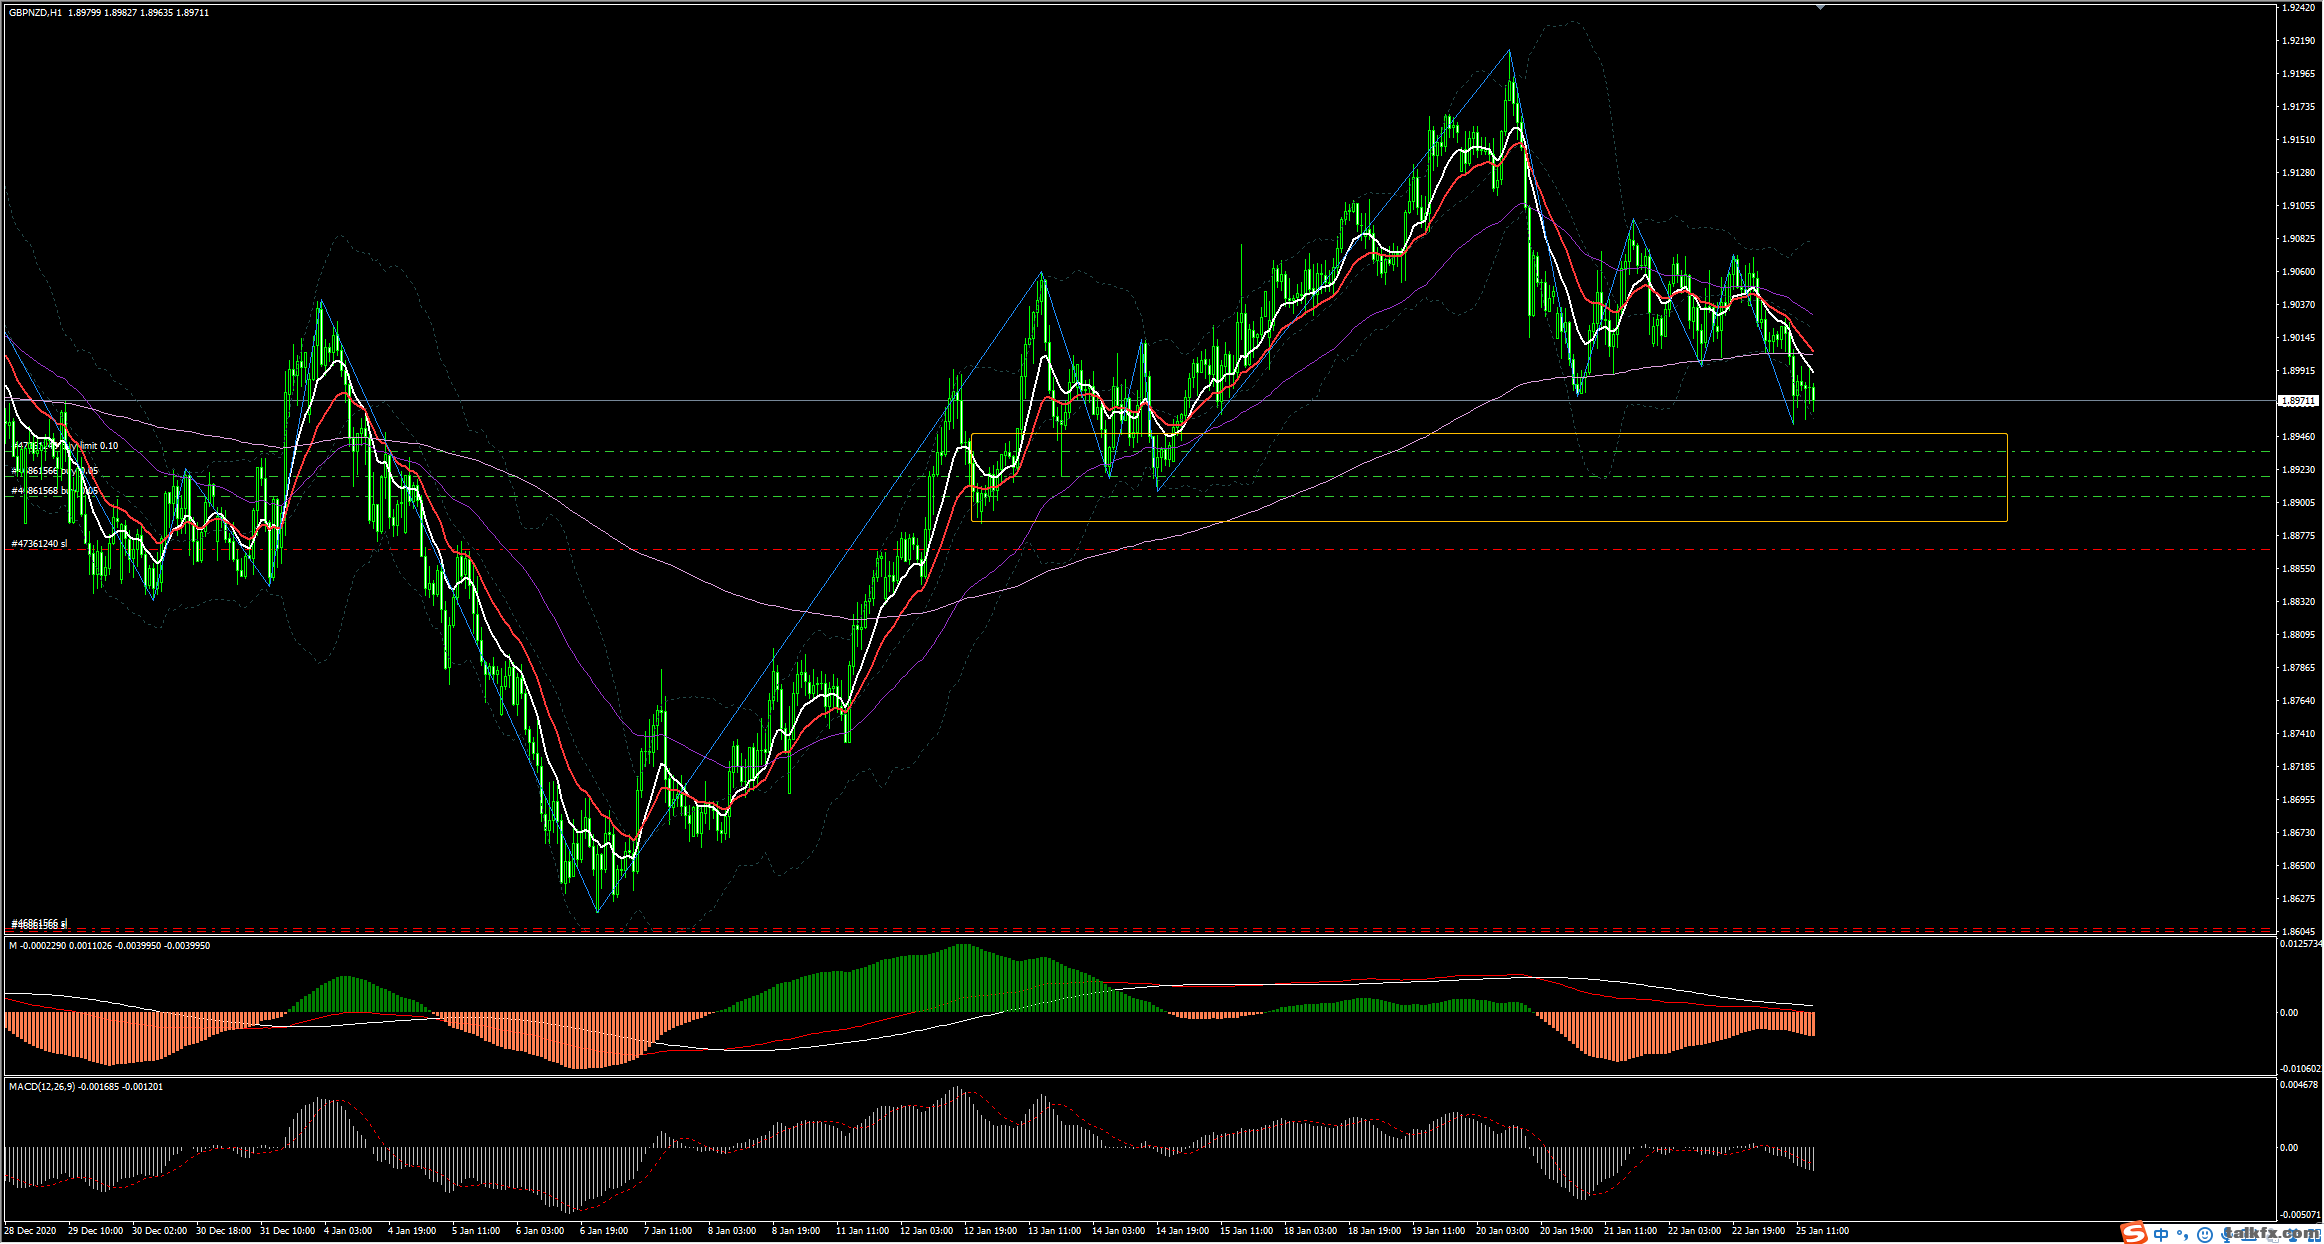Click price scale value 1.89460

pos(2298,437)
